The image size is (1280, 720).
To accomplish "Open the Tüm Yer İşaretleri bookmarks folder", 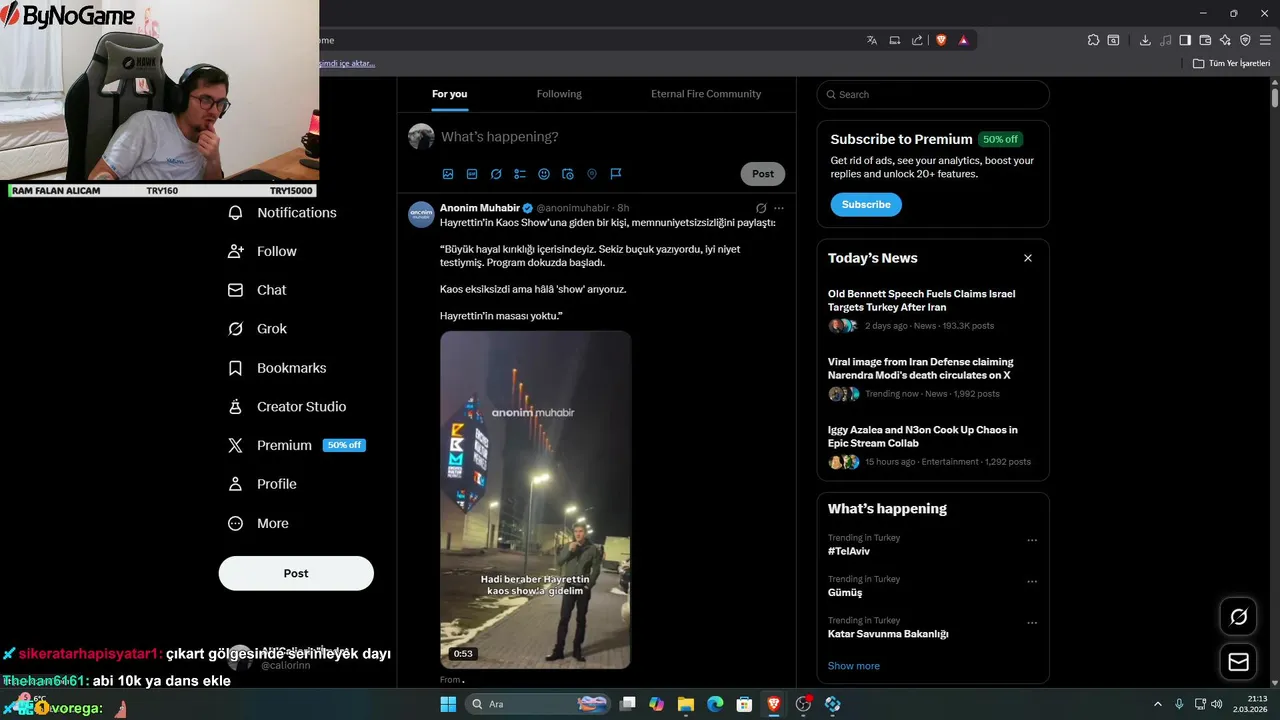I will coord(1232,63).
